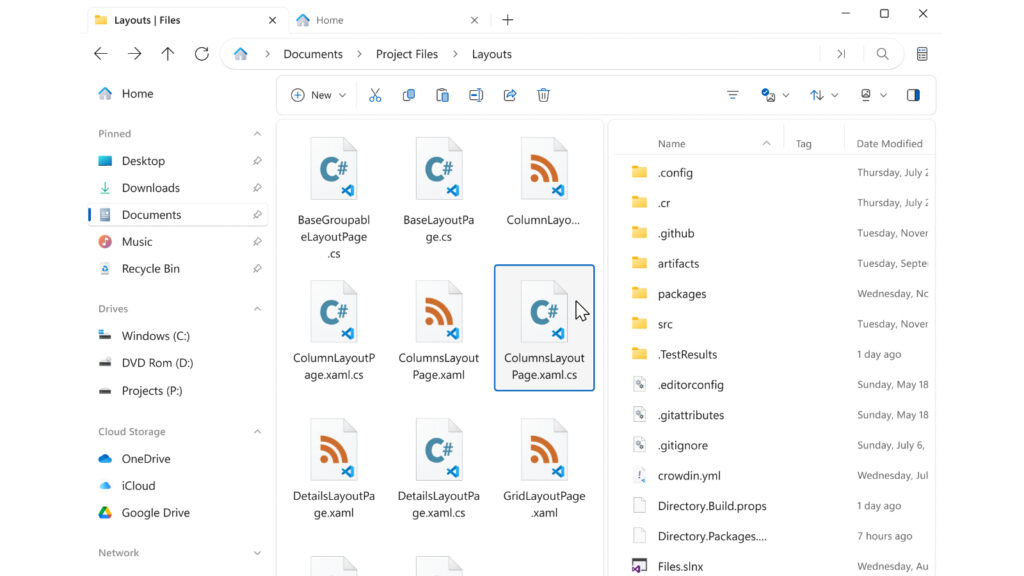Click the Delete trash icon

click(543, 95)
